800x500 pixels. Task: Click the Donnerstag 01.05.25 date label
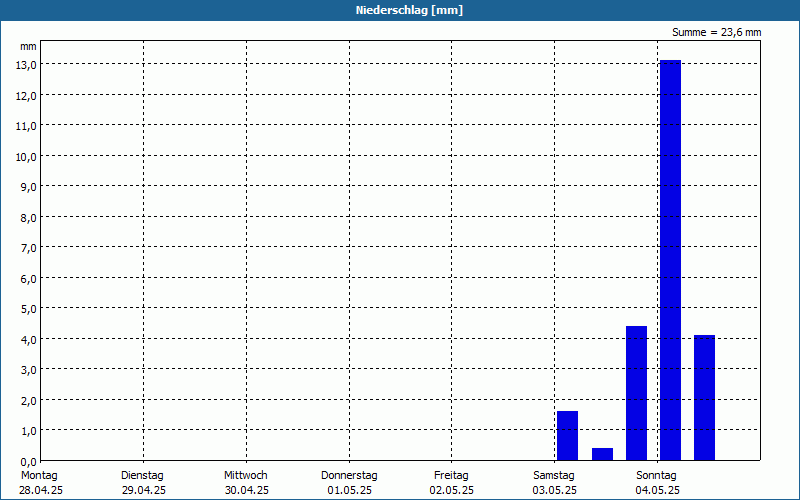coord(349,483)
